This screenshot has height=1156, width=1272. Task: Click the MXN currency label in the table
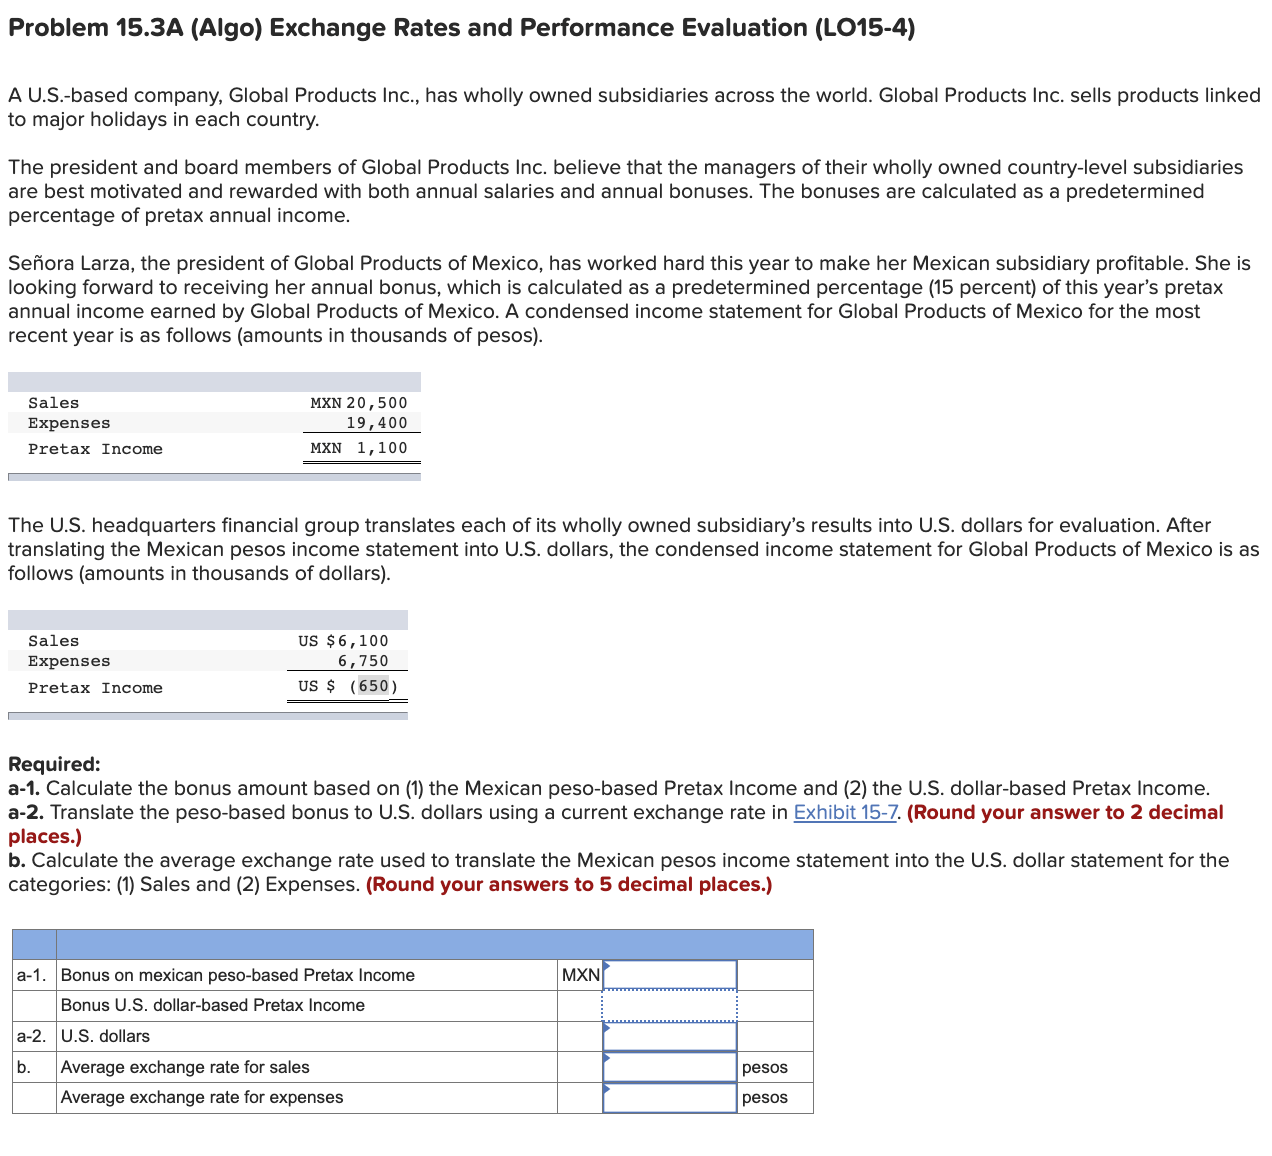[581, 974]
